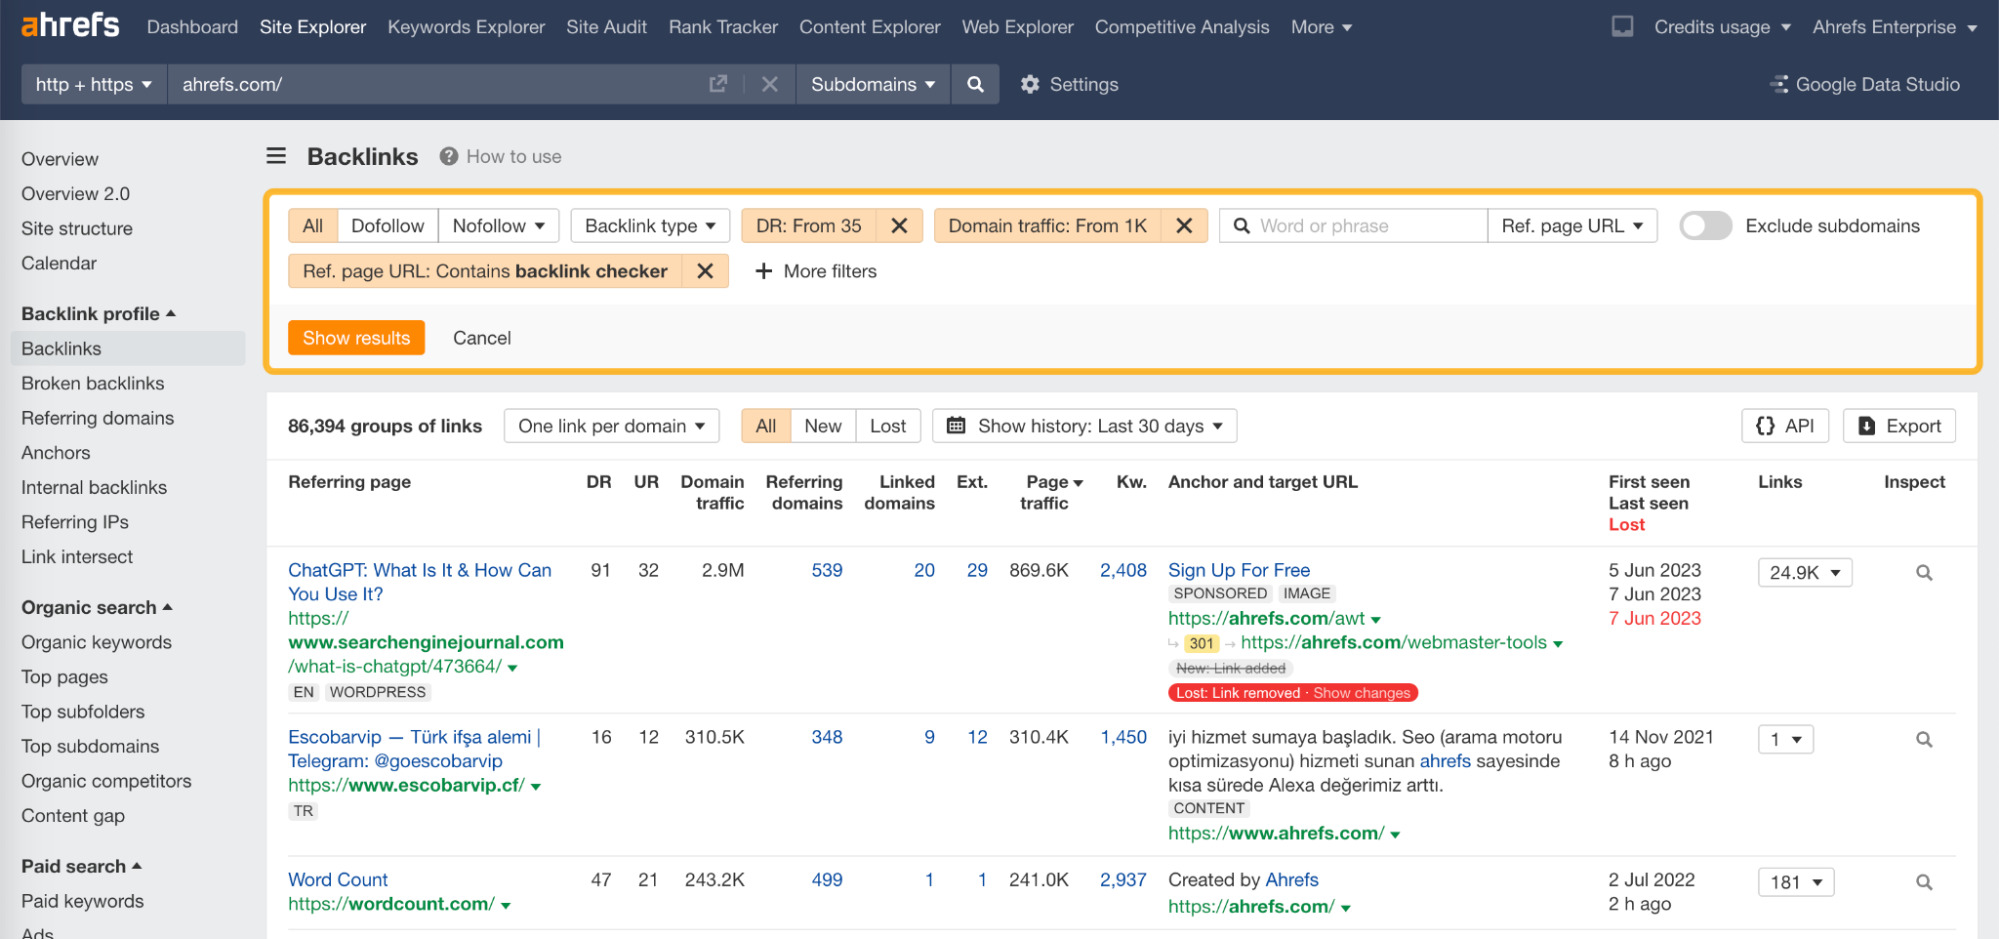Open the One link per domain dropdown
Image resolution: width=1999 pixels, height=939 pixels.
coord(611,425)
